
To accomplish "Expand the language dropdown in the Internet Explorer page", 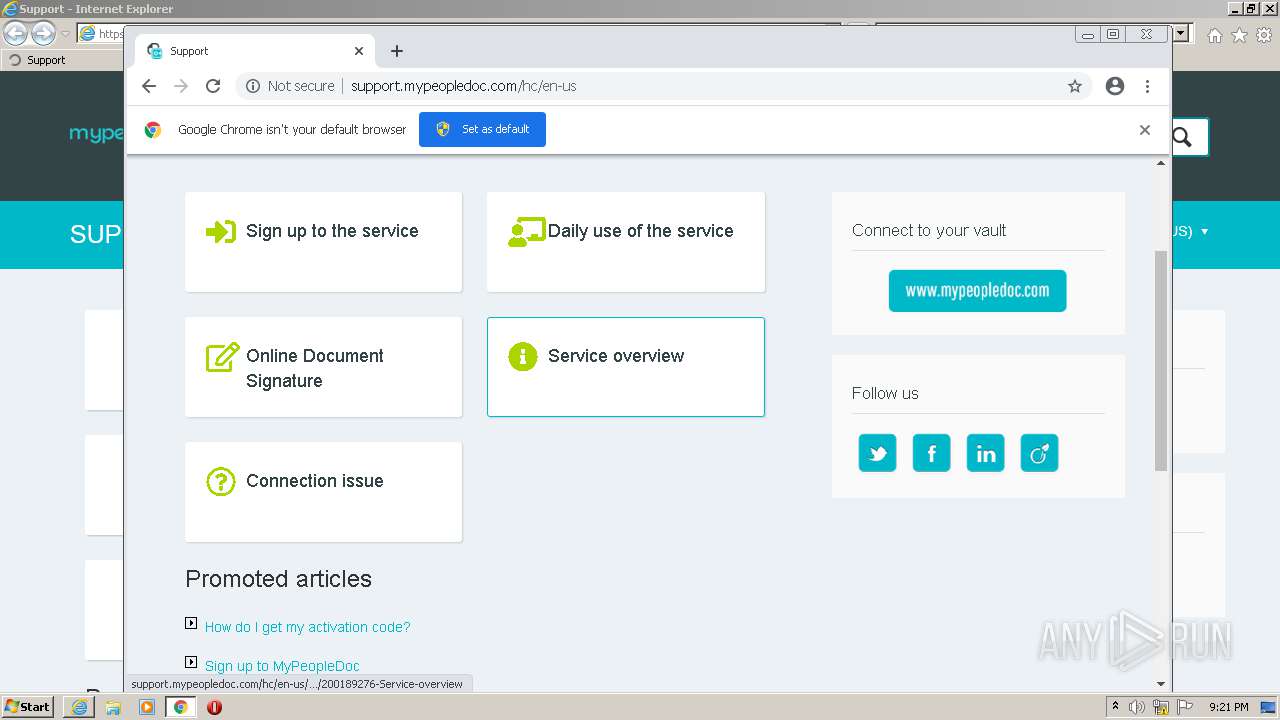I will 1204,231.
